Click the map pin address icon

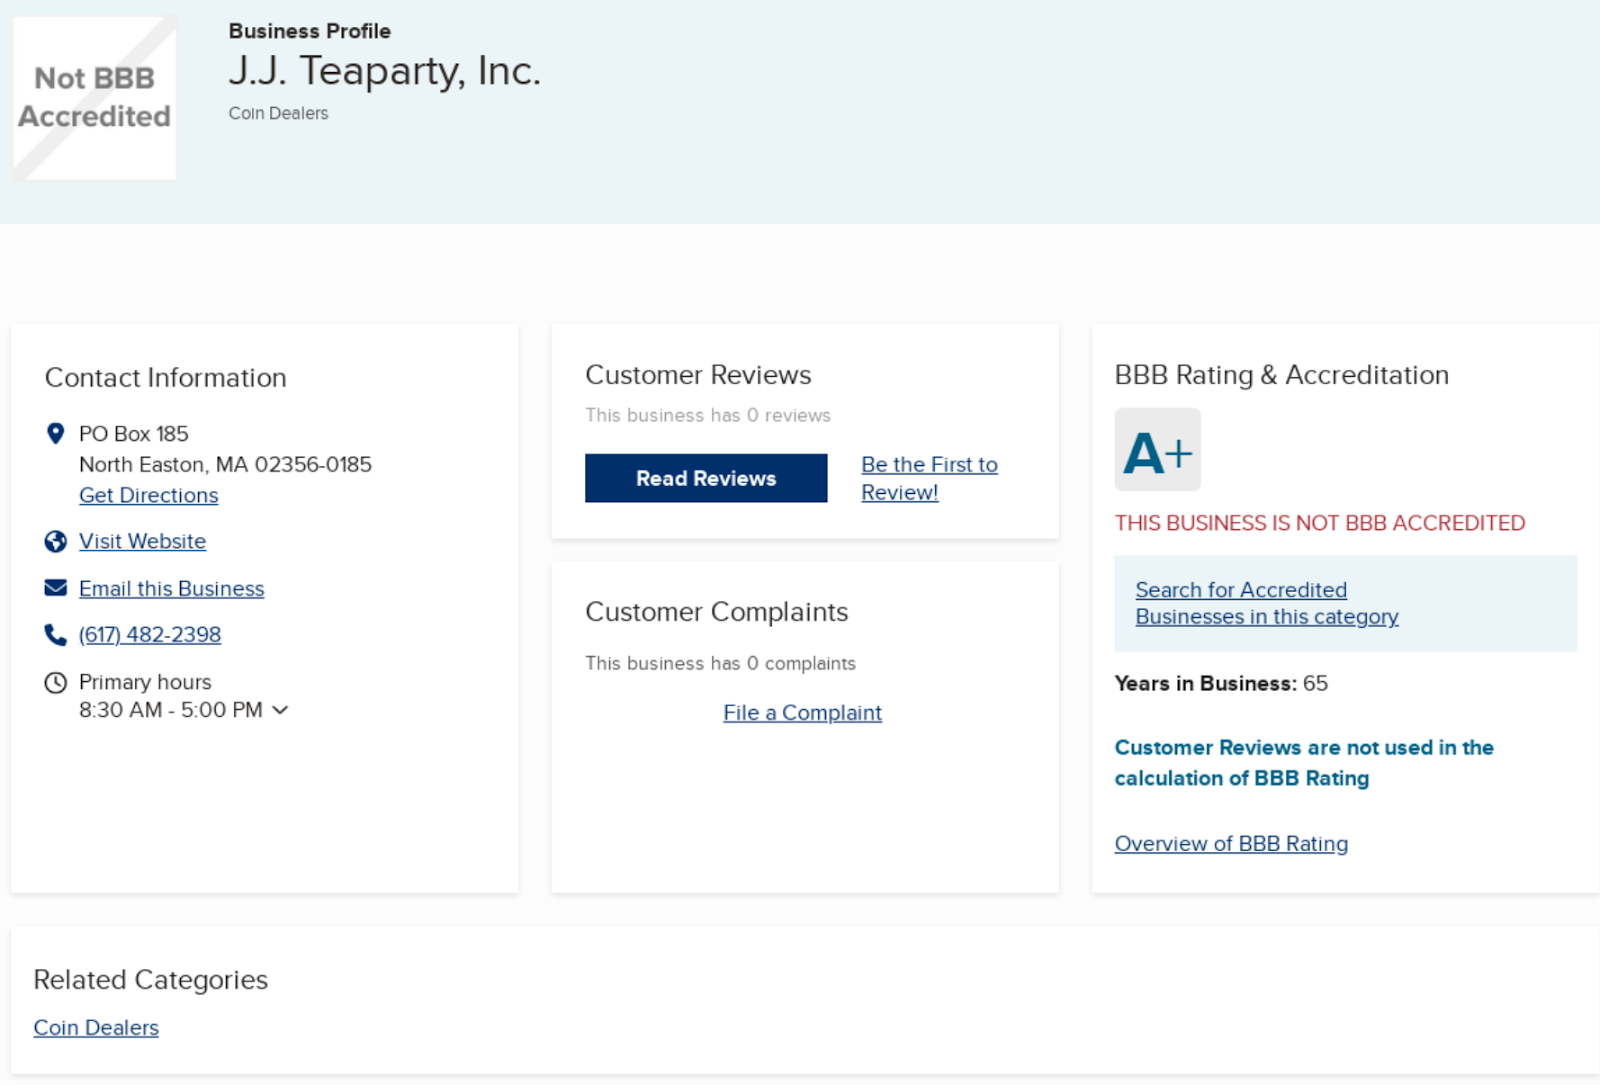(56, 433)
